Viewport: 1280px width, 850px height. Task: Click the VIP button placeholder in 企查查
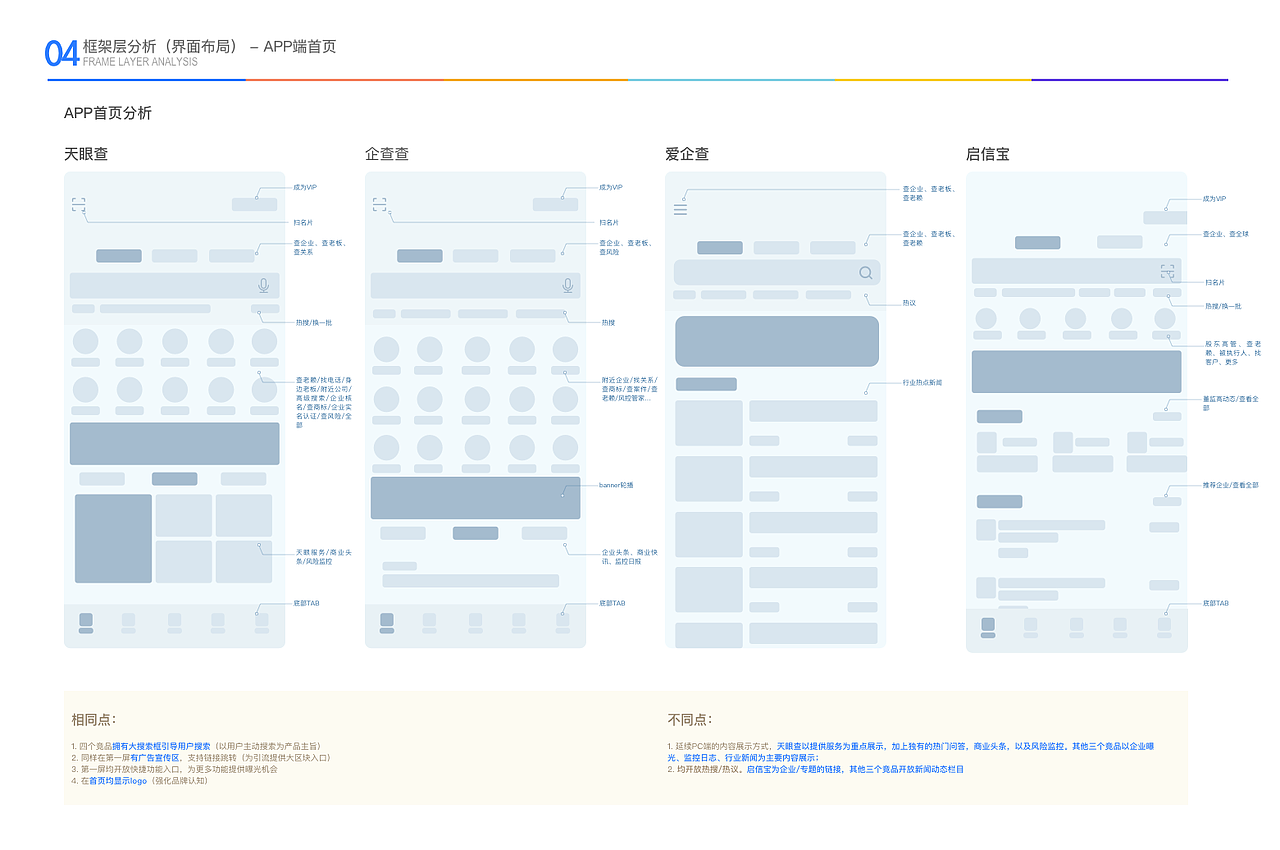(x=555, y=205)
